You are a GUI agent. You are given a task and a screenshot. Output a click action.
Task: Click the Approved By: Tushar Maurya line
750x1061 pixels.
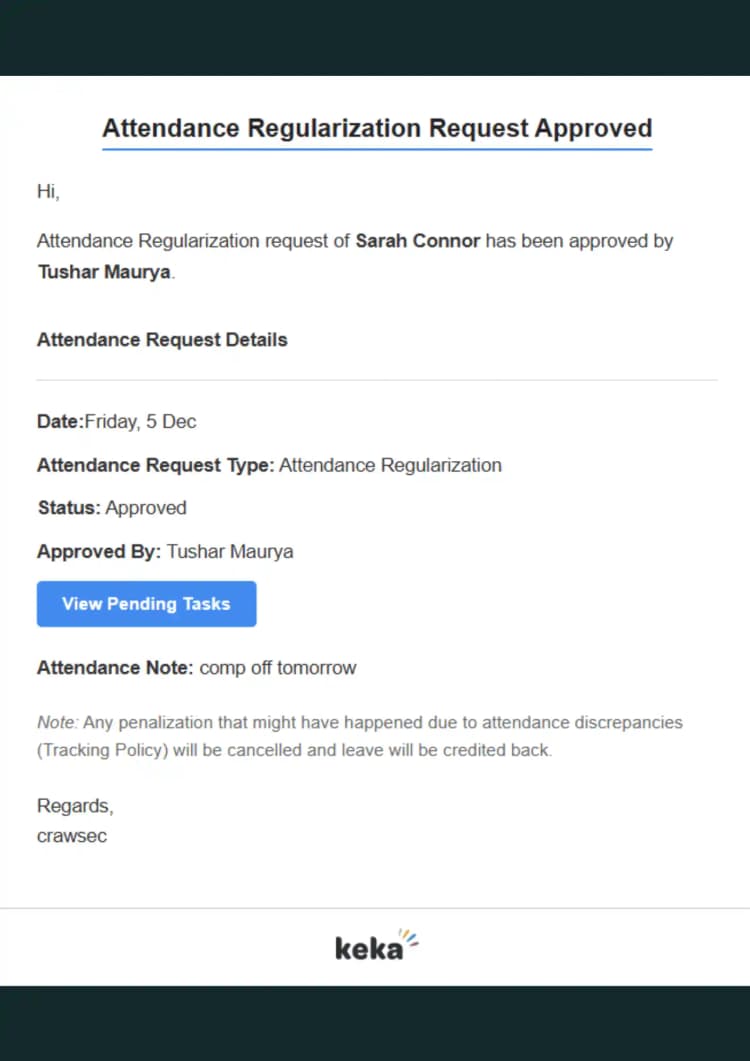point(165,551)
